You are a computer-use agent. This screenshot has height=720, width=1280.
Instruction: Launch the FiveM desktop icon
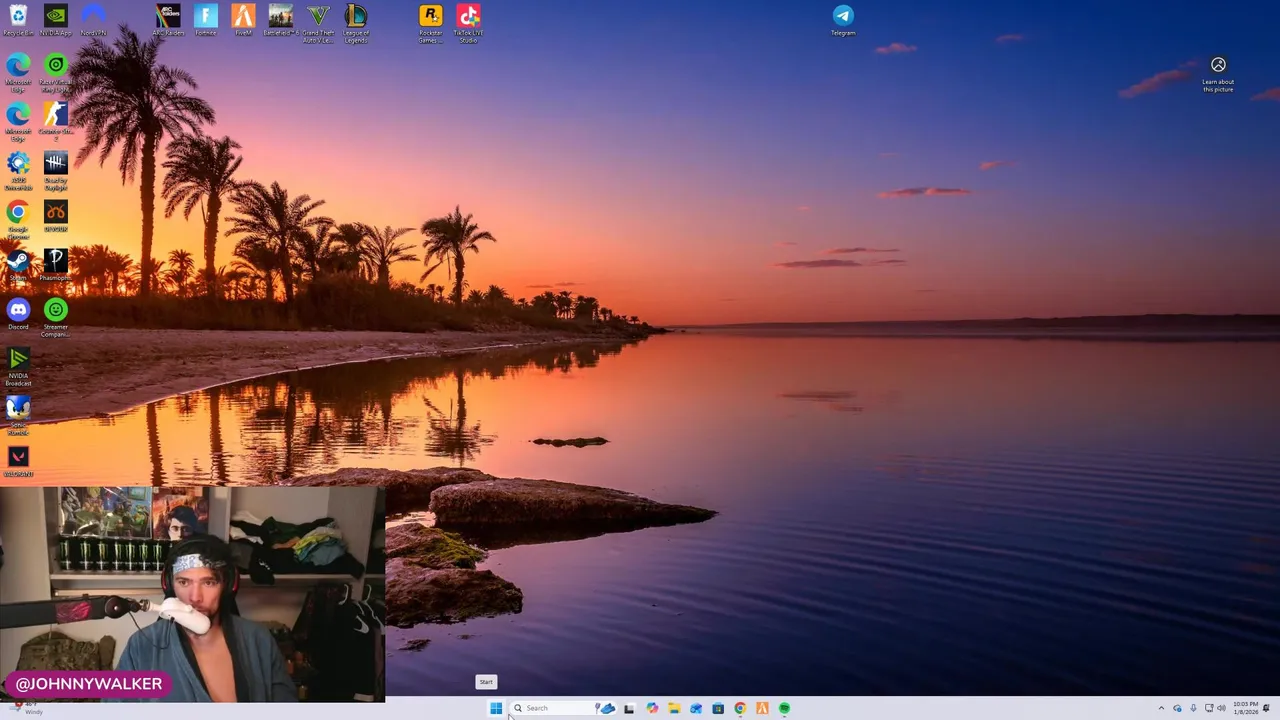click(x=243, y=20)
